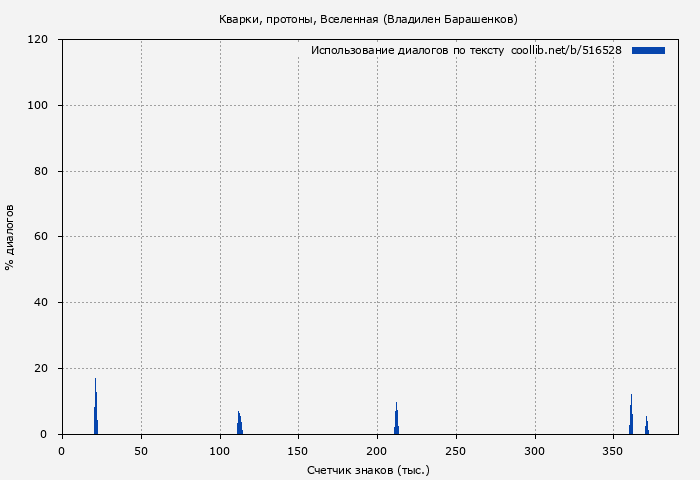Click the y-axis label "% диалогов"

[10, 237]
